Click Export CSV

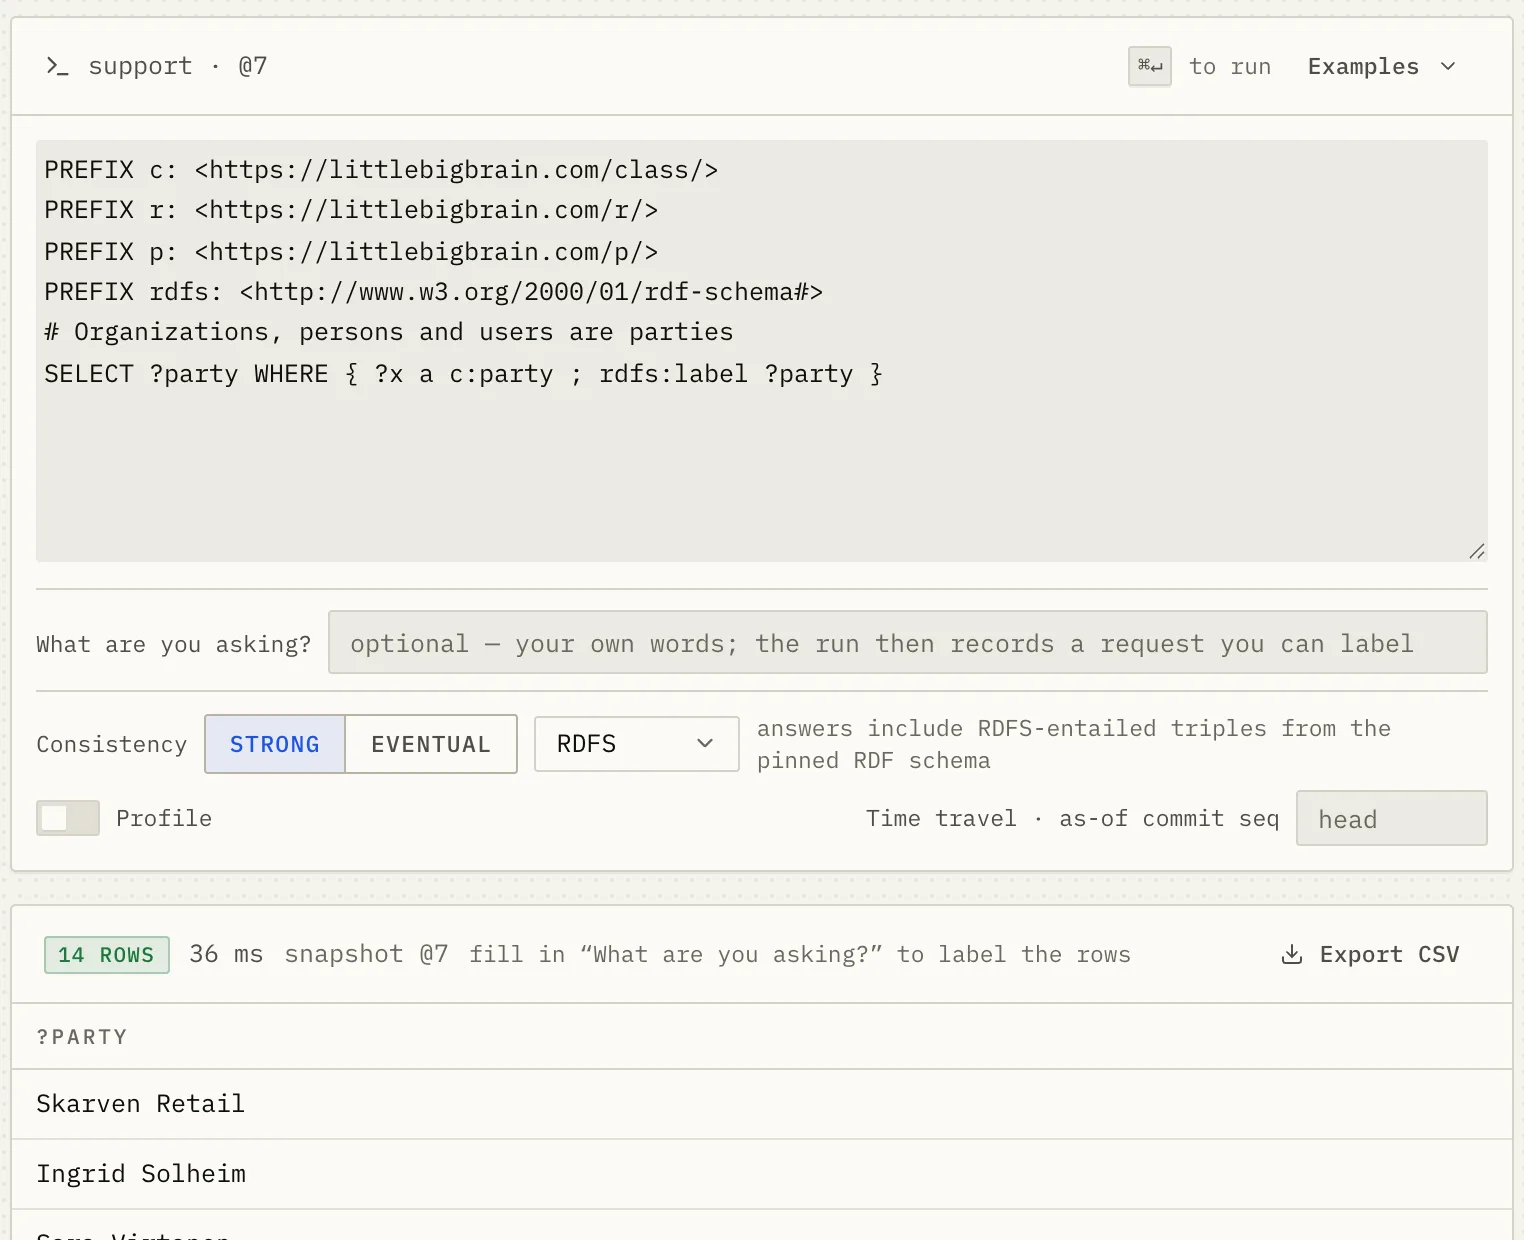point(1370,955)
